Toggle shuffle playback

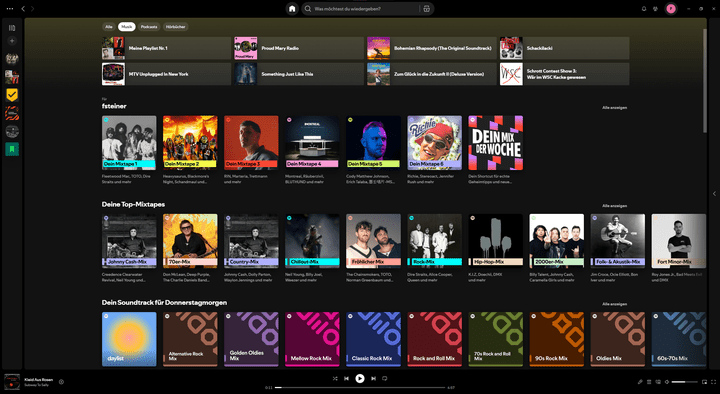pyautogui.click(x=335, y=378)
